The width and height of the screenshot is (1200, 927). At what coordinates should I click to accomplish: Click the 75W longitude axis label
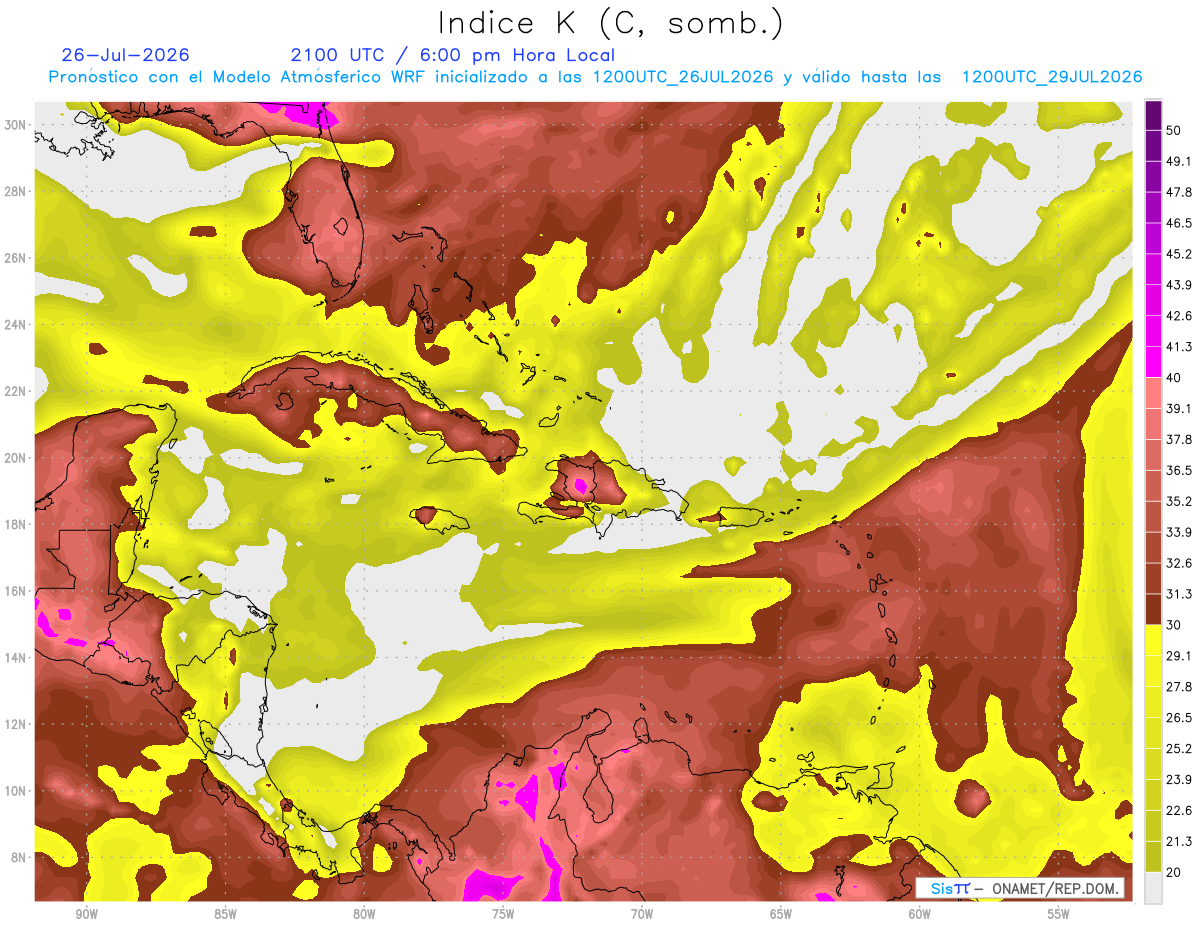[x=503, y=914]
